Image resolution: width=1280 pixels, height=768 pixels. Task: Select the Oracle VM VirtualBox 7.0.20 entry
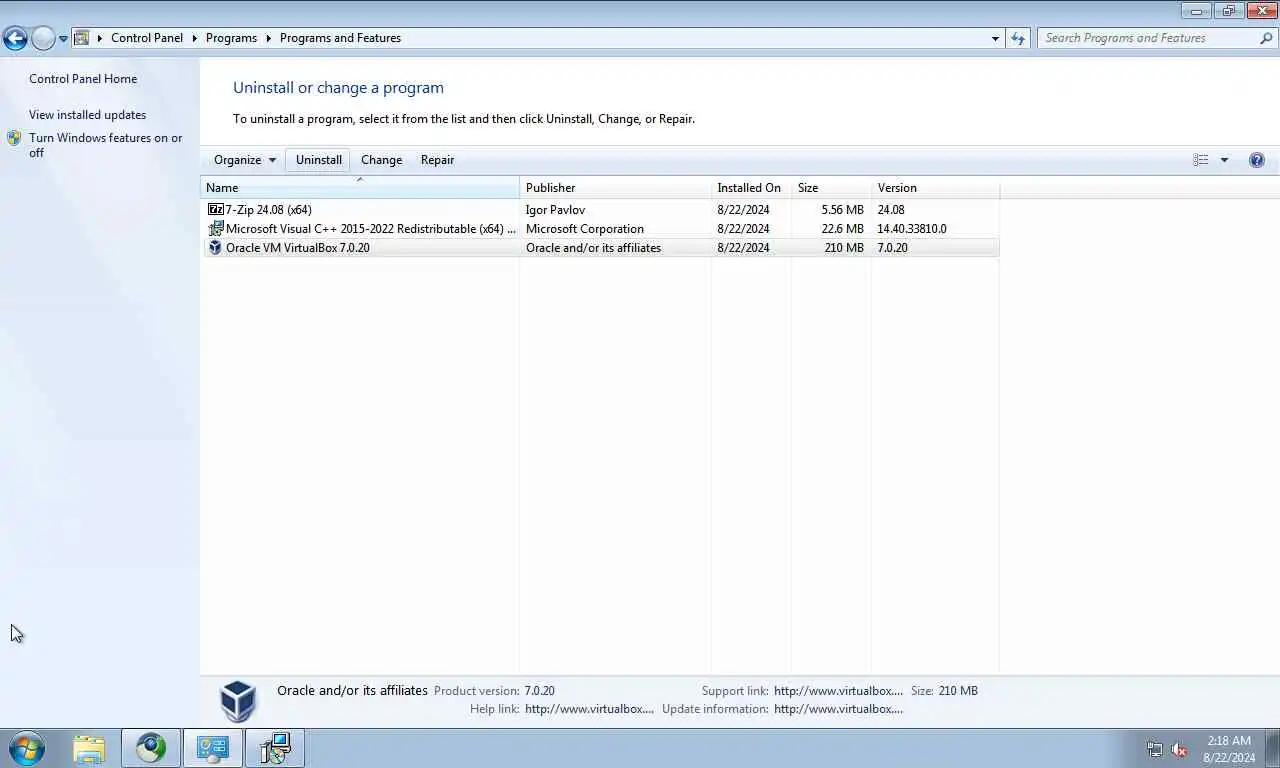pos(601,248)
